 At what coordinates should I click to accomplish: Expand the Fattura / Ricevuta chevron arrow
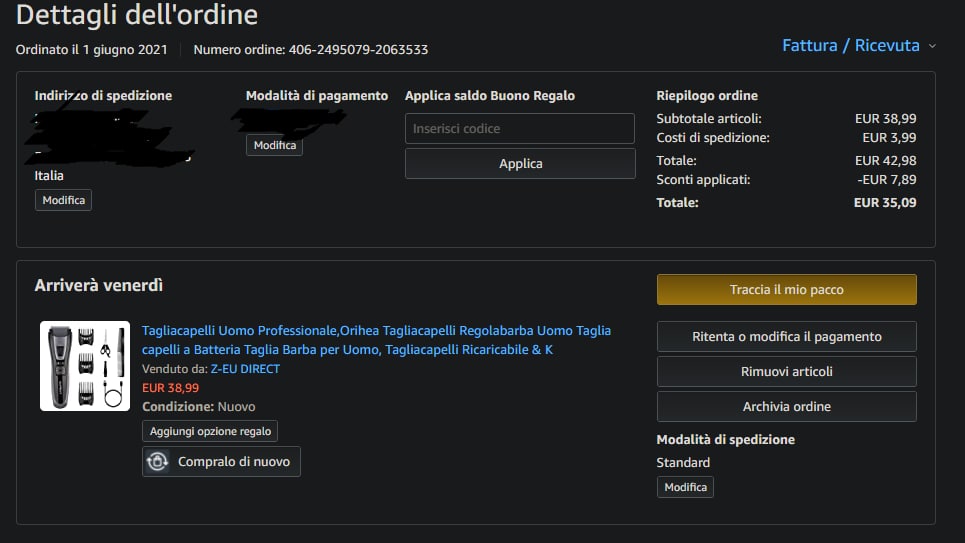[932, 46]
